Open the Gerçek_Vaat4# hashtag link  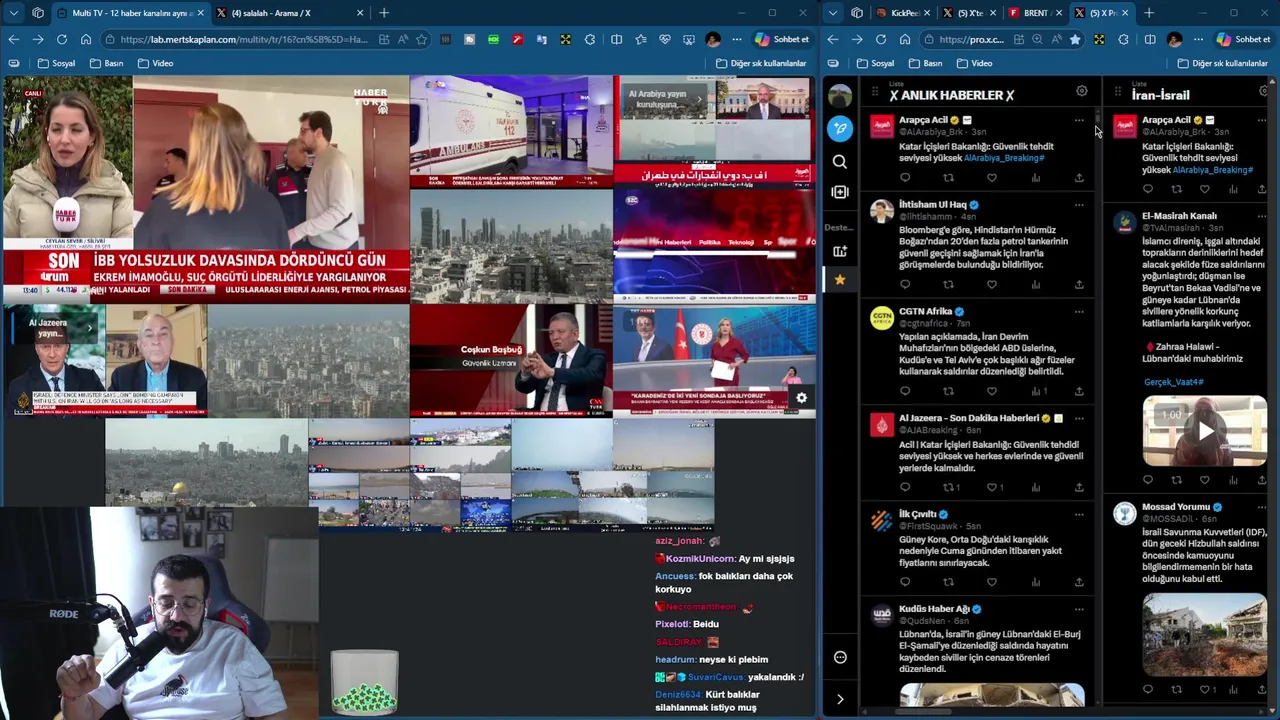(x=1174, y=382)
